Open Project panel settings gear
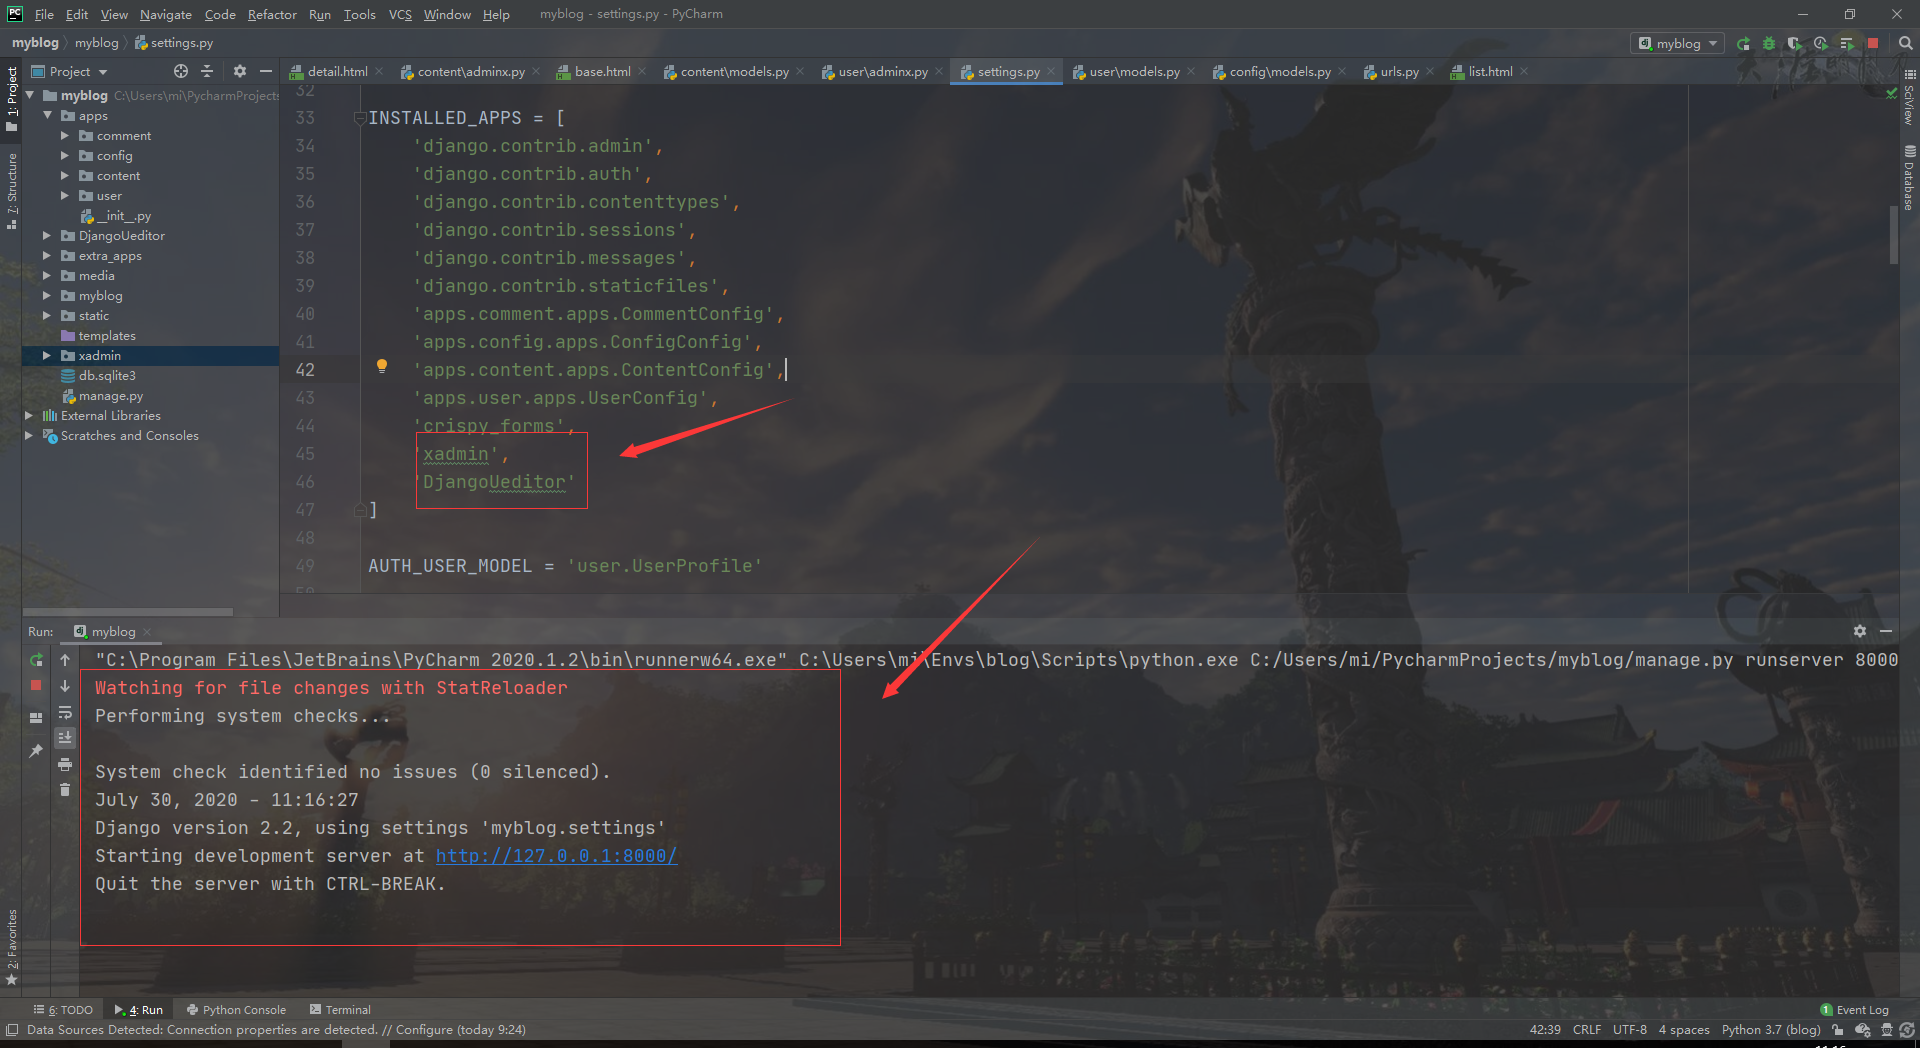The height and width of the screenshot is (1048, 1920). point(239,71)
